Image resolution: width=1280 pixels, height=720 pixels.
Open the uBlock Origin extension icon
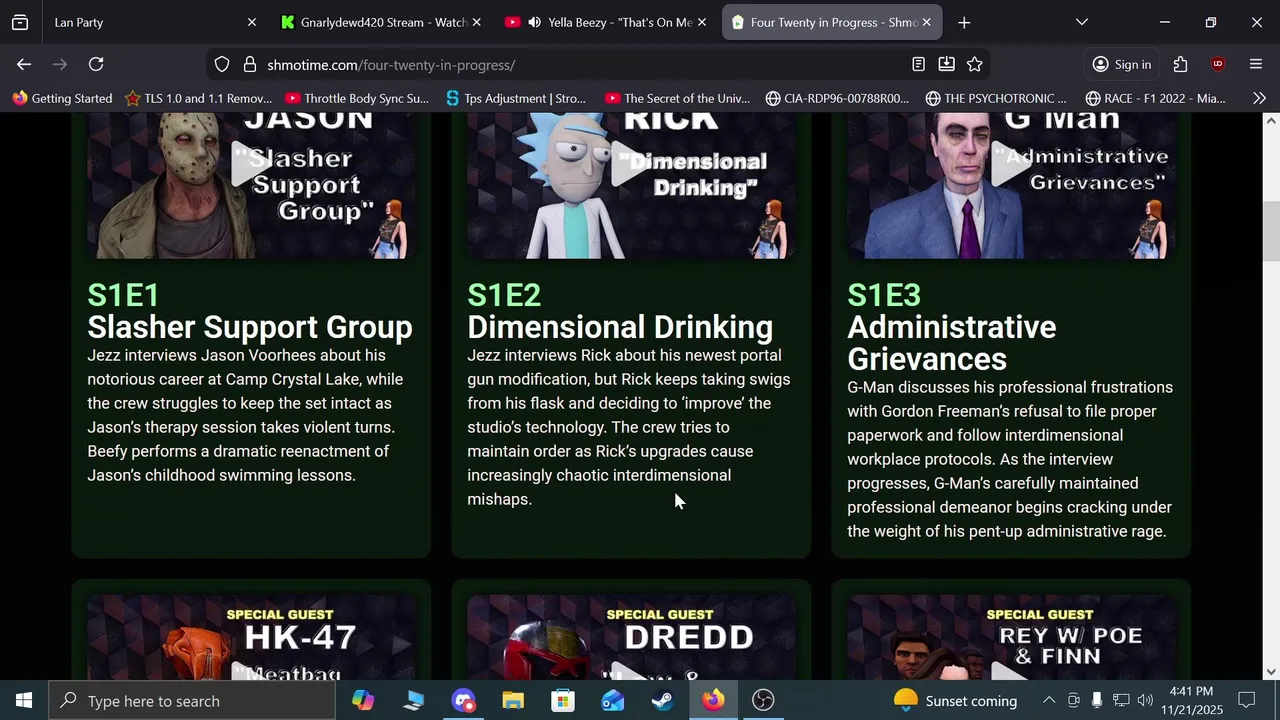[1217, 64]
